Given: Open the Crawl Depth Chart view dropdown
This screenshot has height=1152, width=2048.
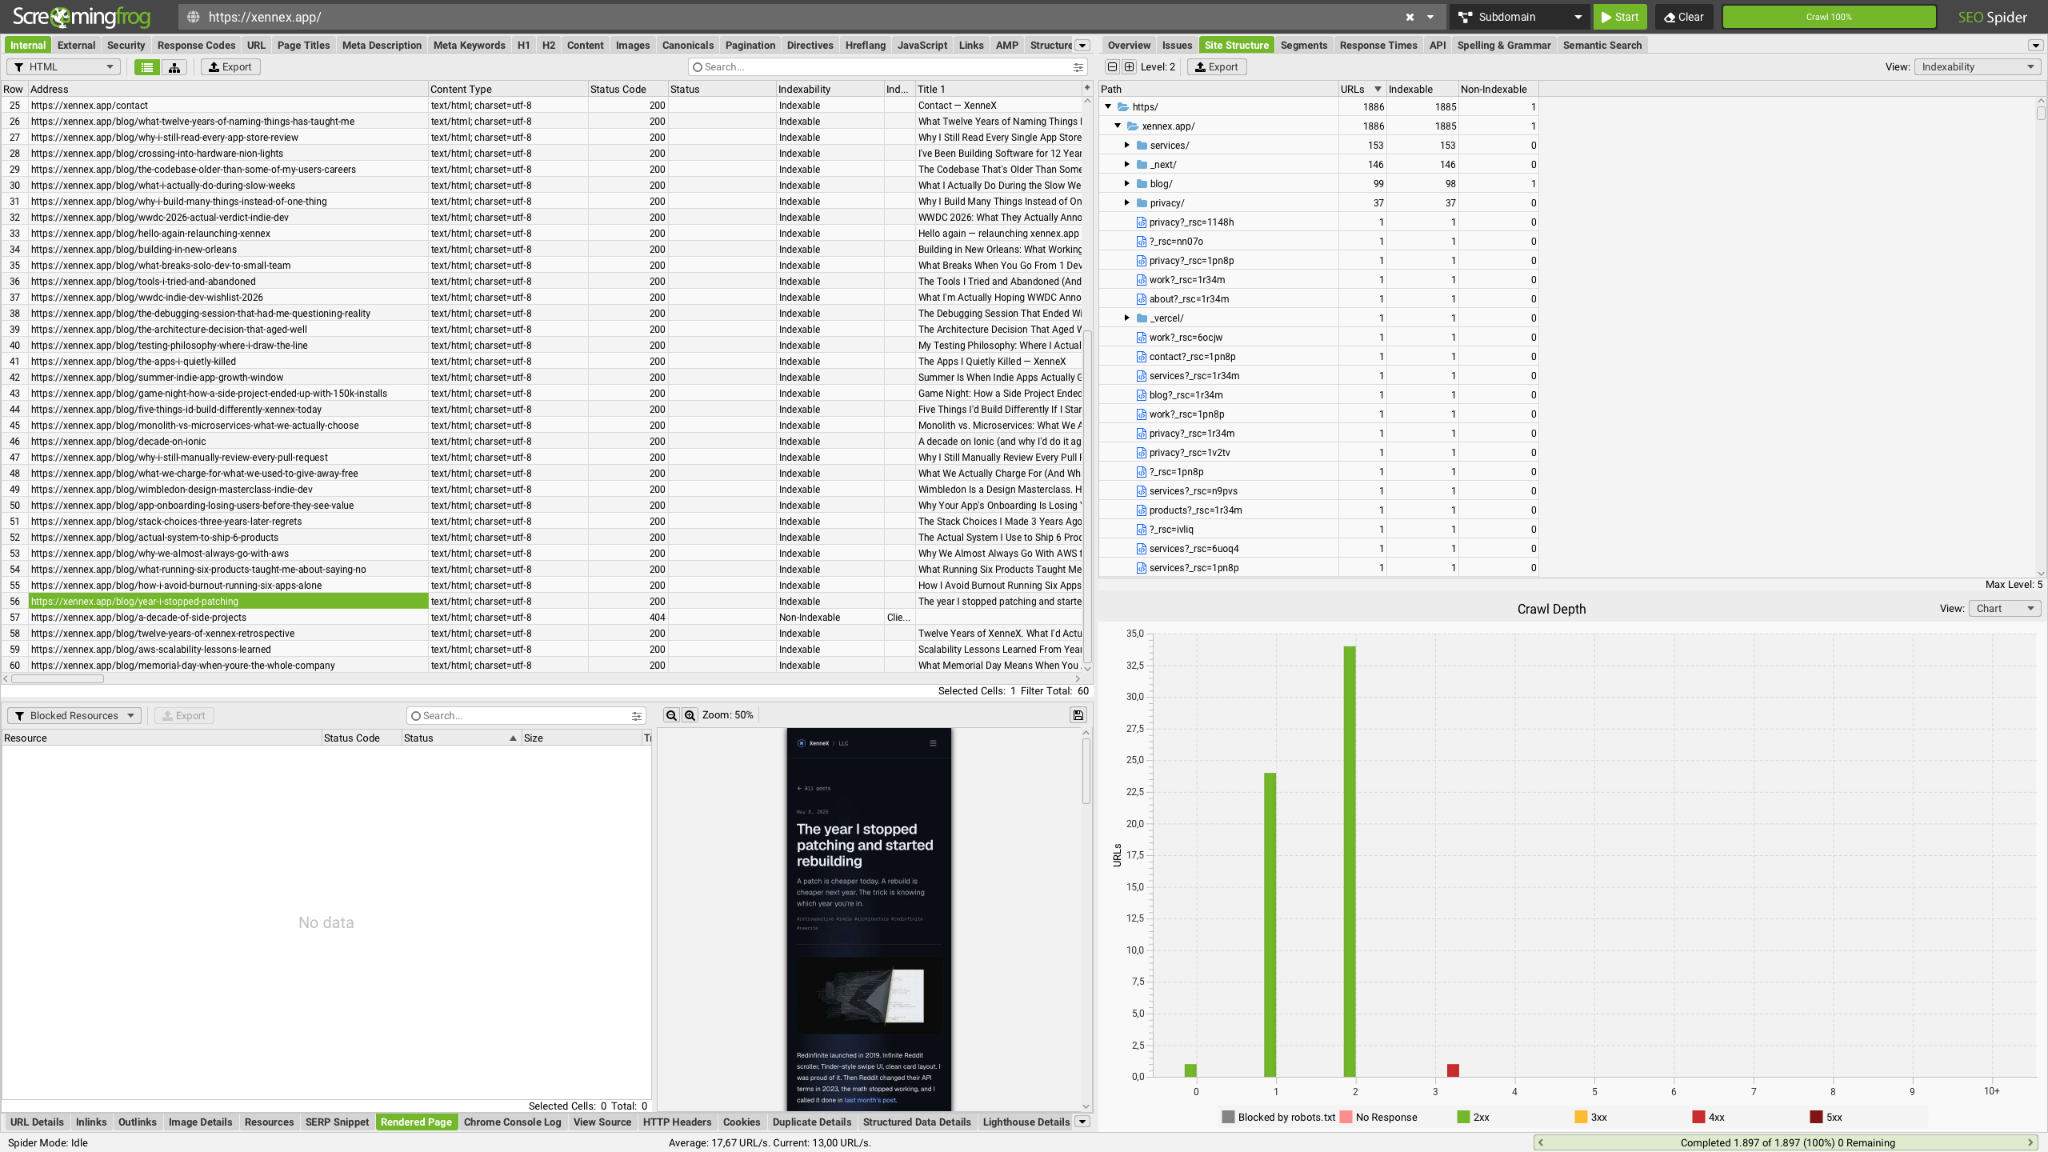Looking at the screenshot, I should (x=2004, y=608).
